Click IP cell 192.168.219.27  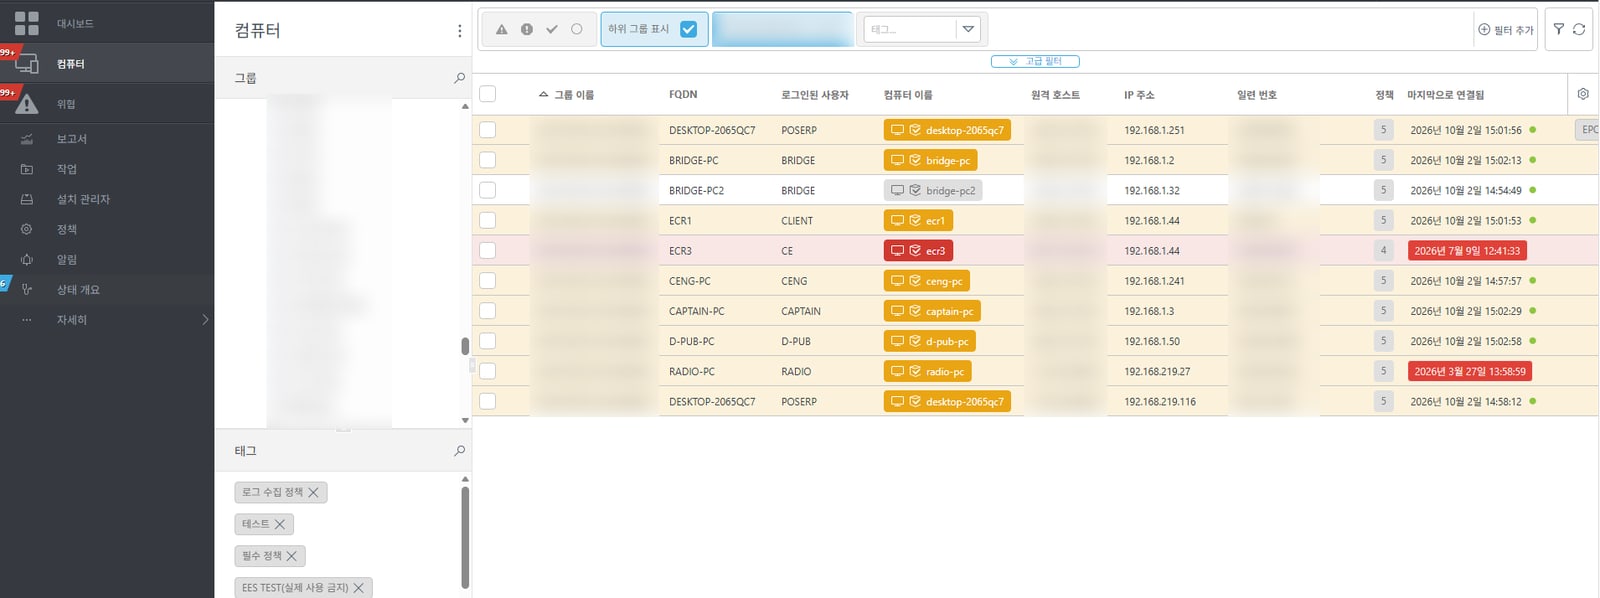click(1157, 371)
